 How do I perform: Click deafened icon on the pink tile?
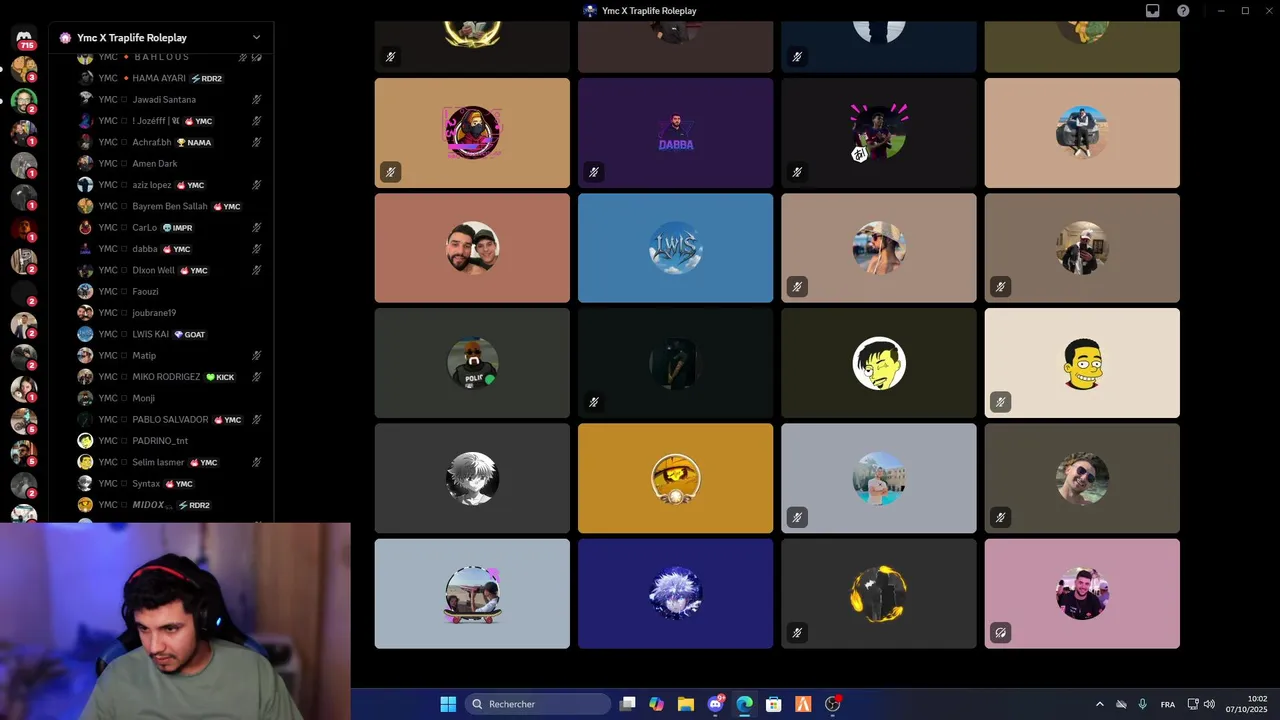(x=1000, y=633)
